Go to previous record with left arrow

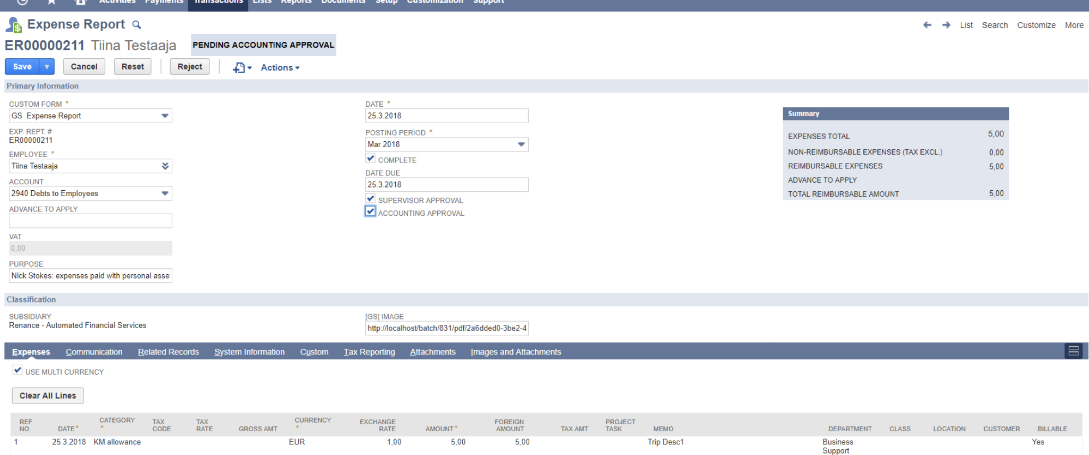click(927, 25)
